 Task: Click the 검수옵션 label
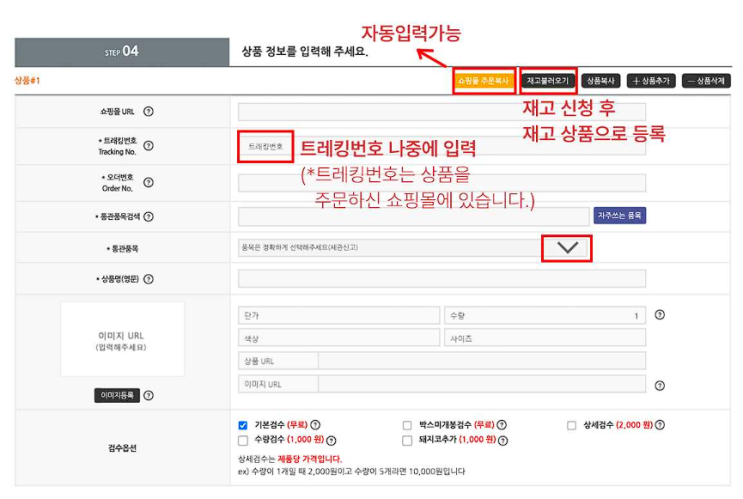[x=122, y=448]
